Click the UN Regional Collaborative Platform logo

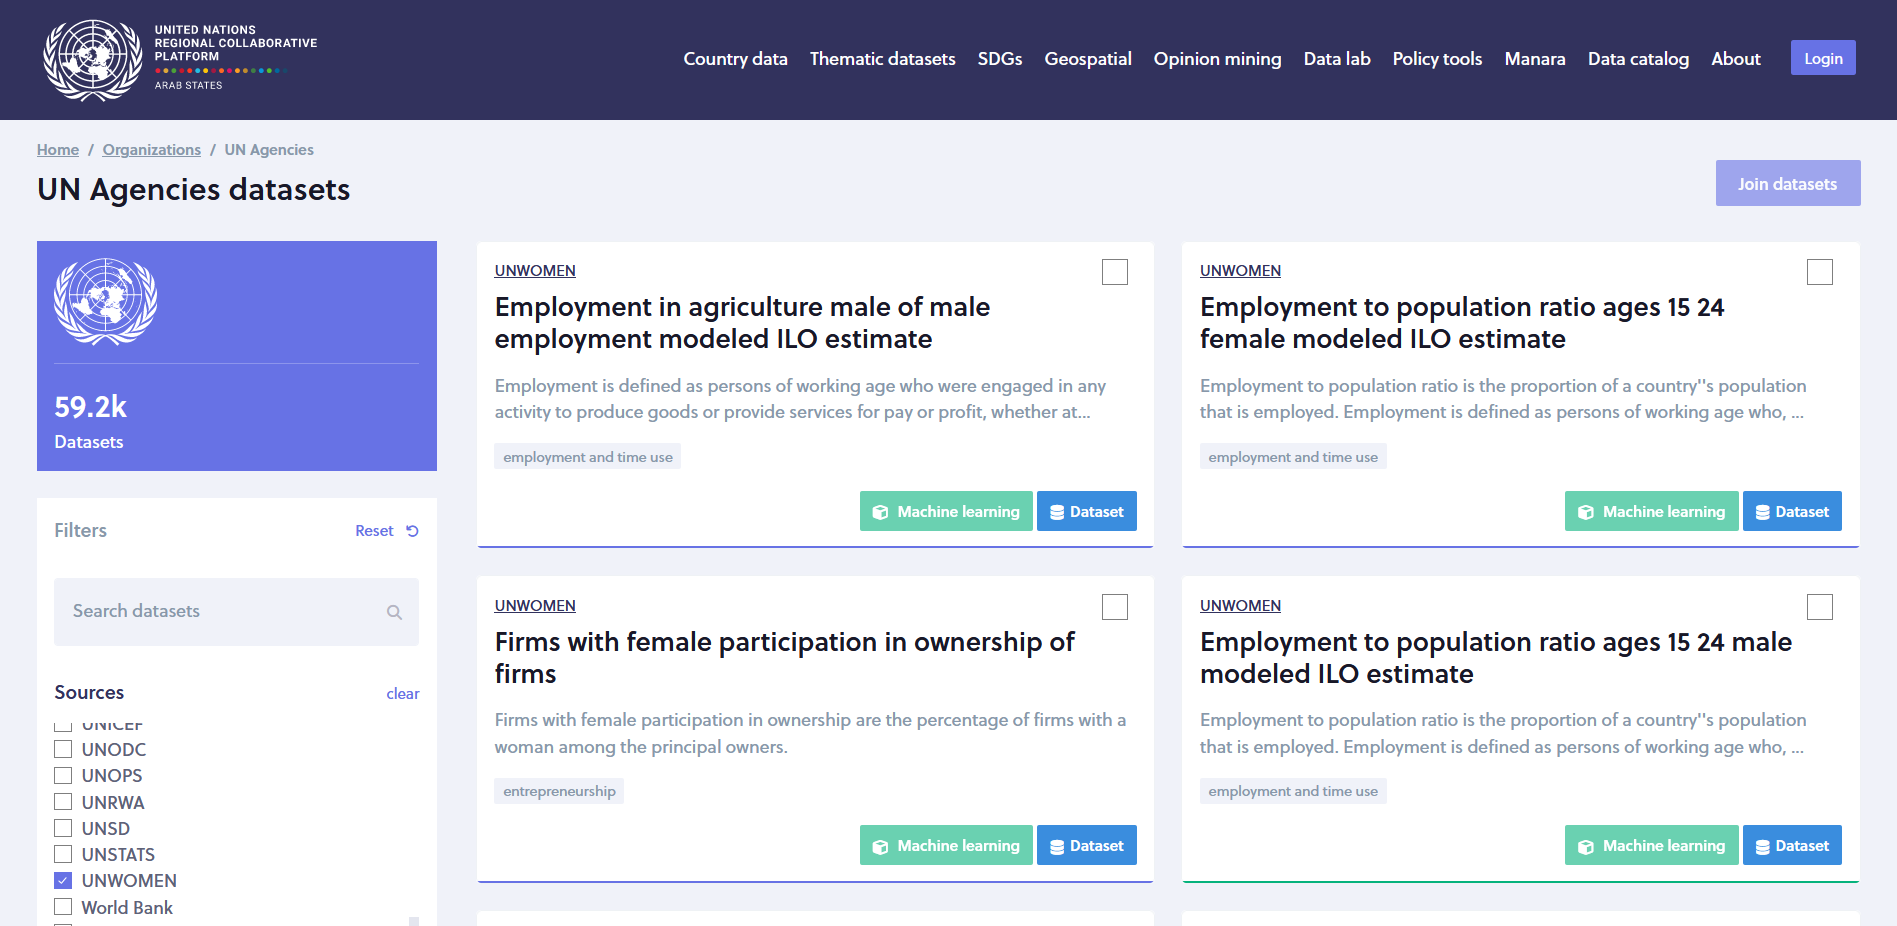click(x=180, y=59)
